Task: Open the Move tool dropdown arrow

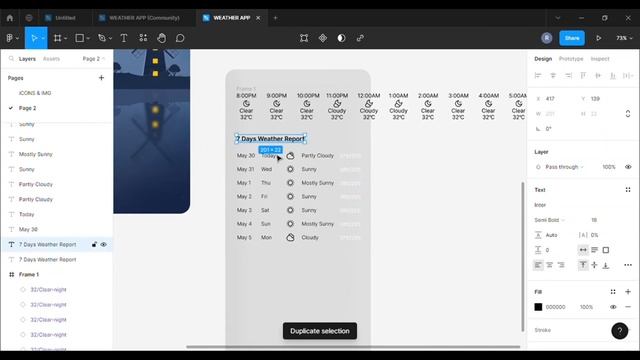Action: 43,38
